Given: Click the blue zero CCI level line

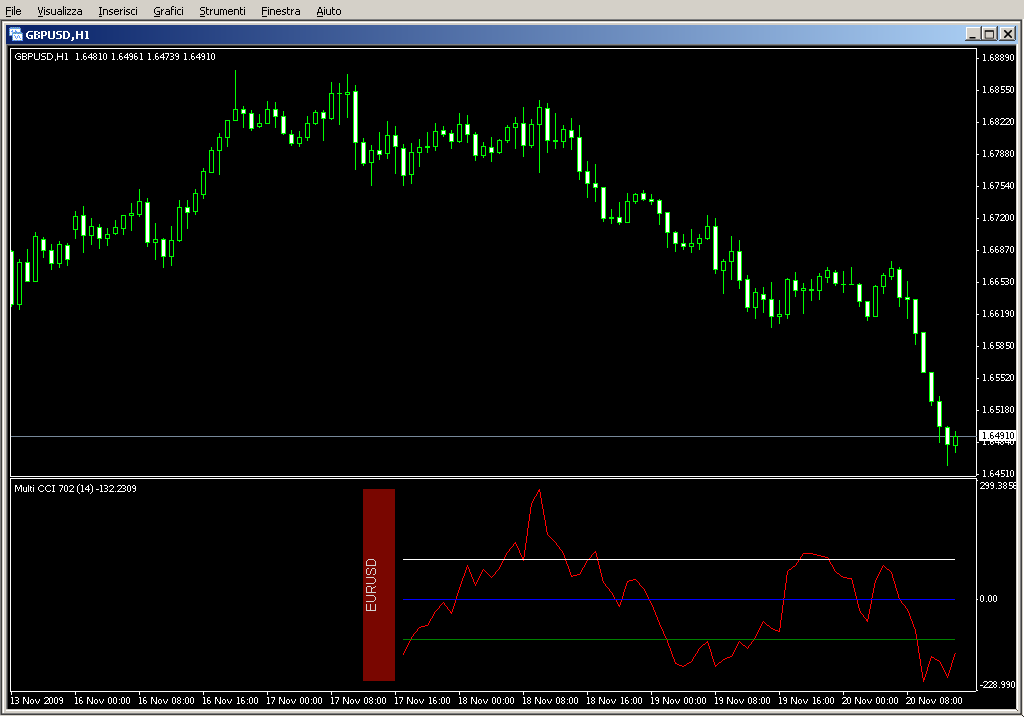Looking at the screenshot, I should pos(679,599).
